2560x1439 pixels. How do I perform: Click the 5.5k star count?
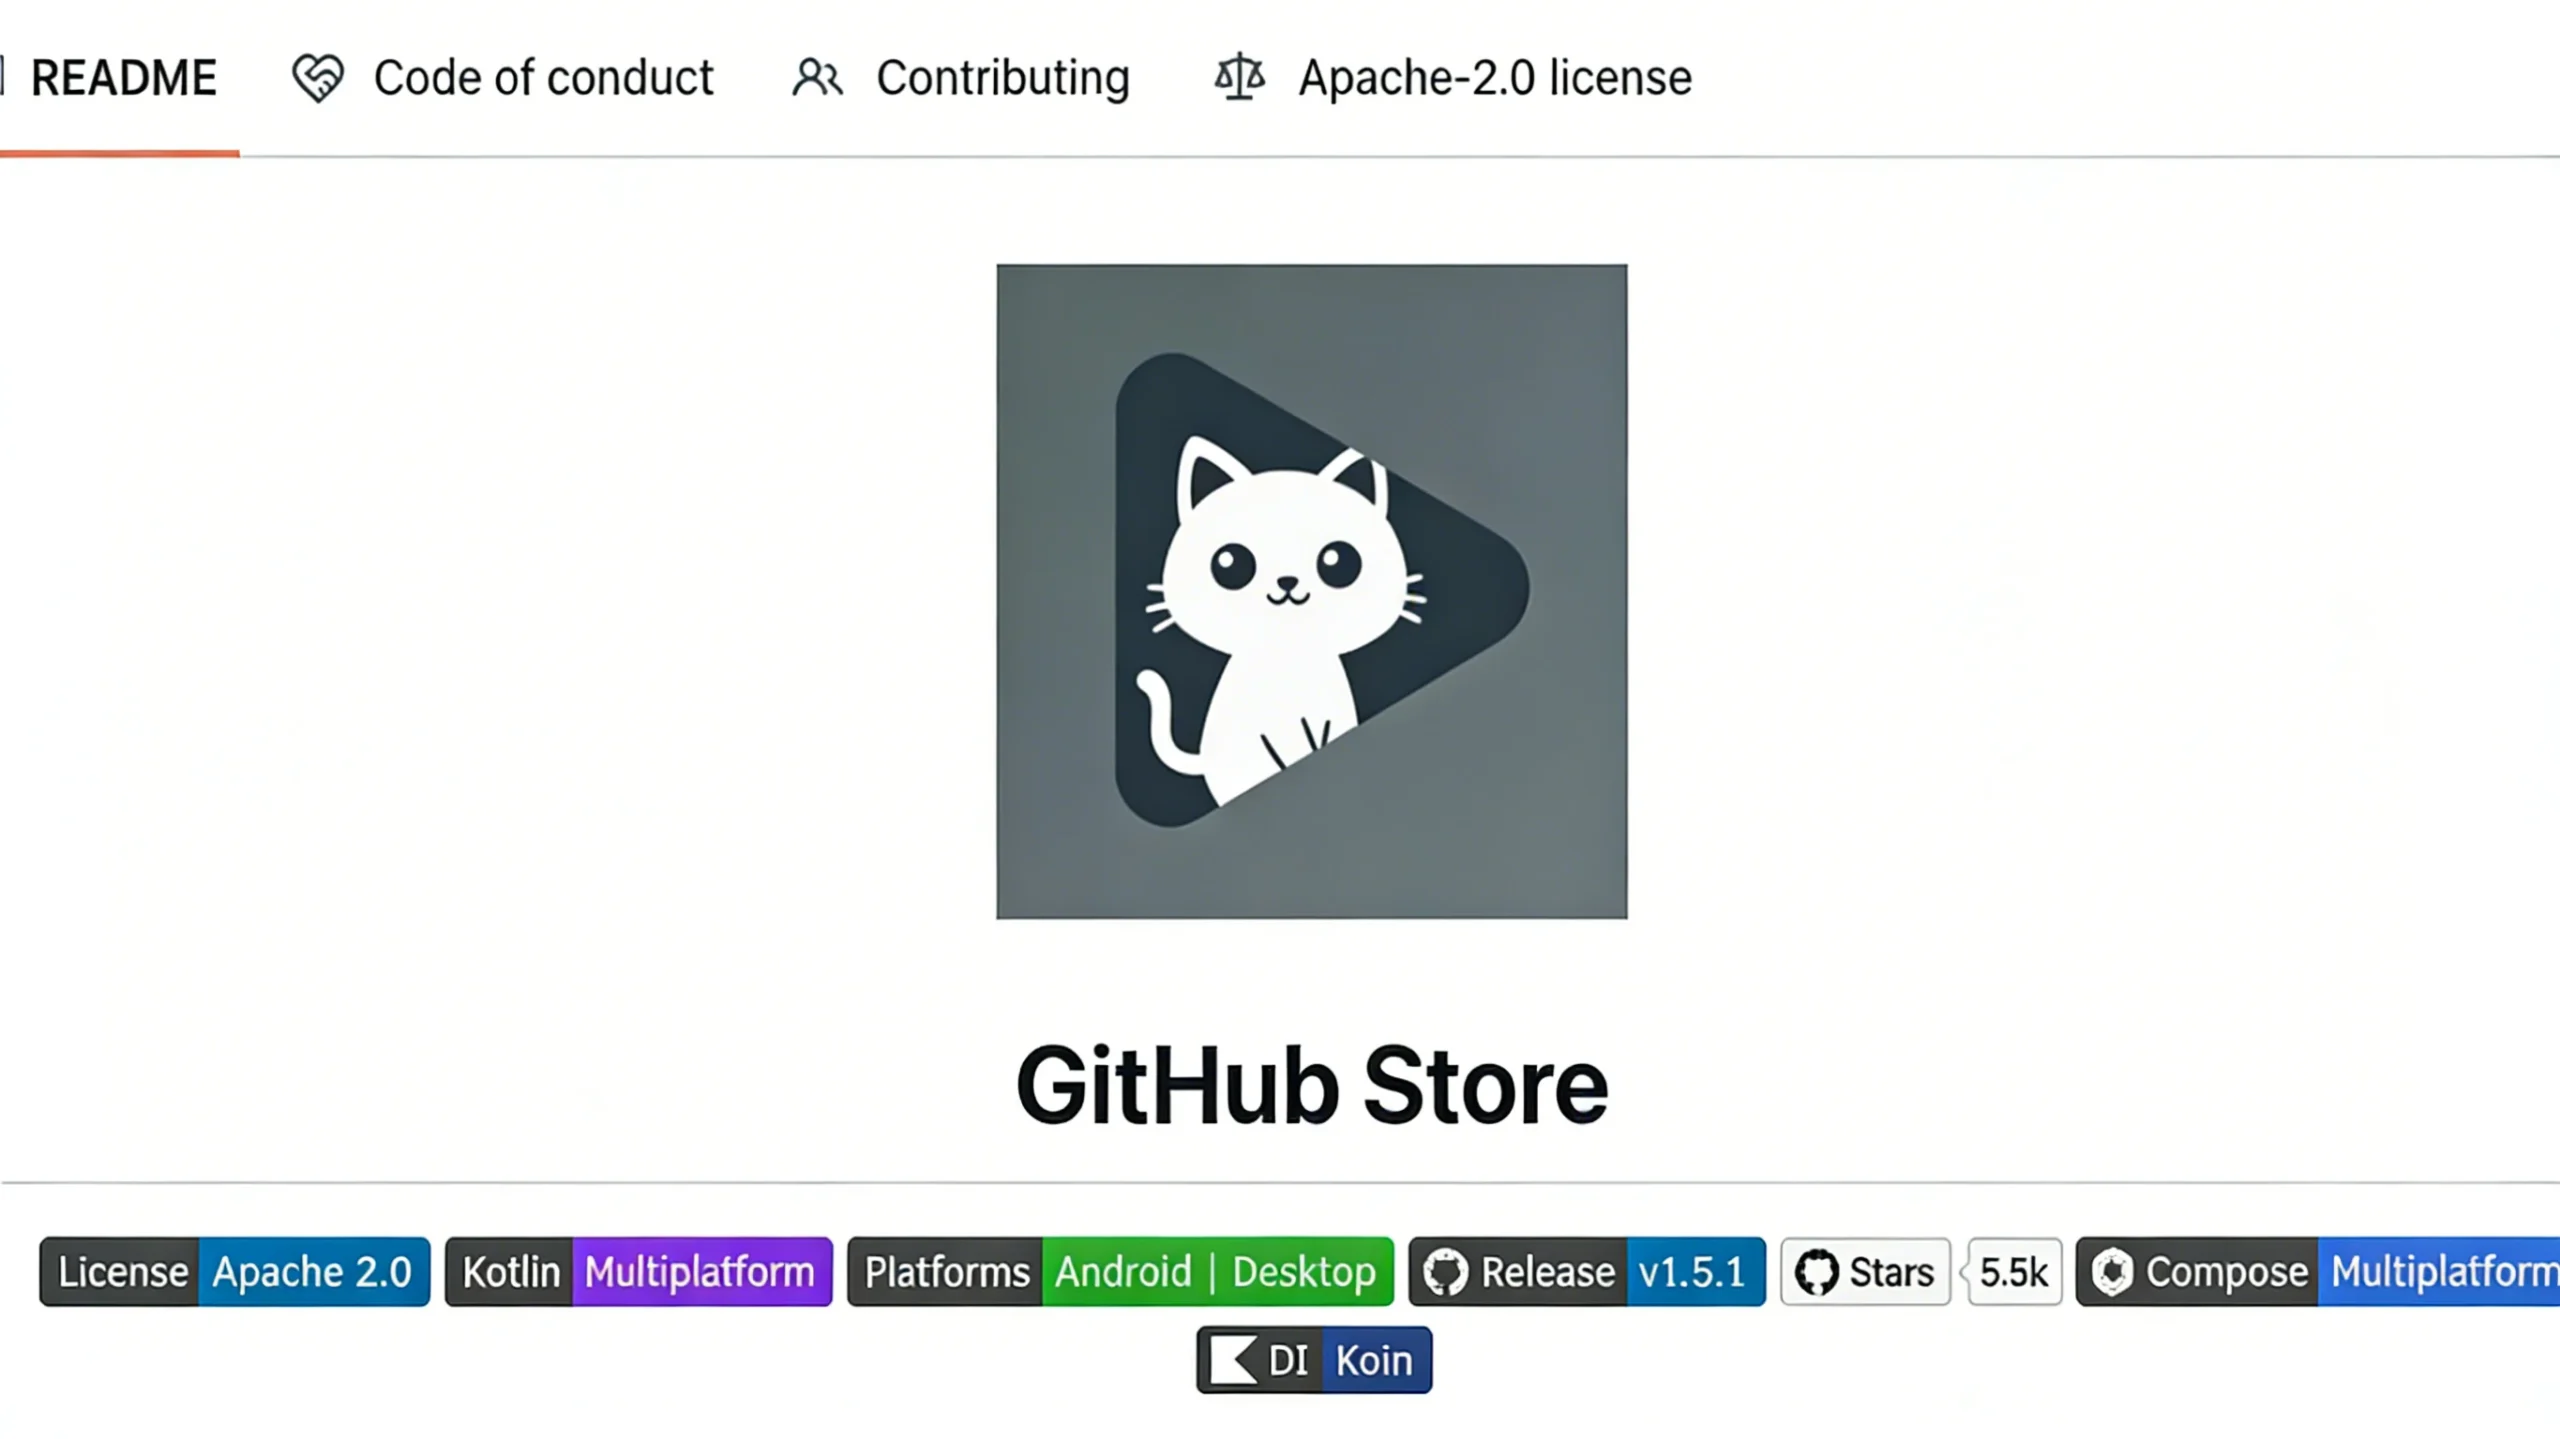pos(2013,1272)
